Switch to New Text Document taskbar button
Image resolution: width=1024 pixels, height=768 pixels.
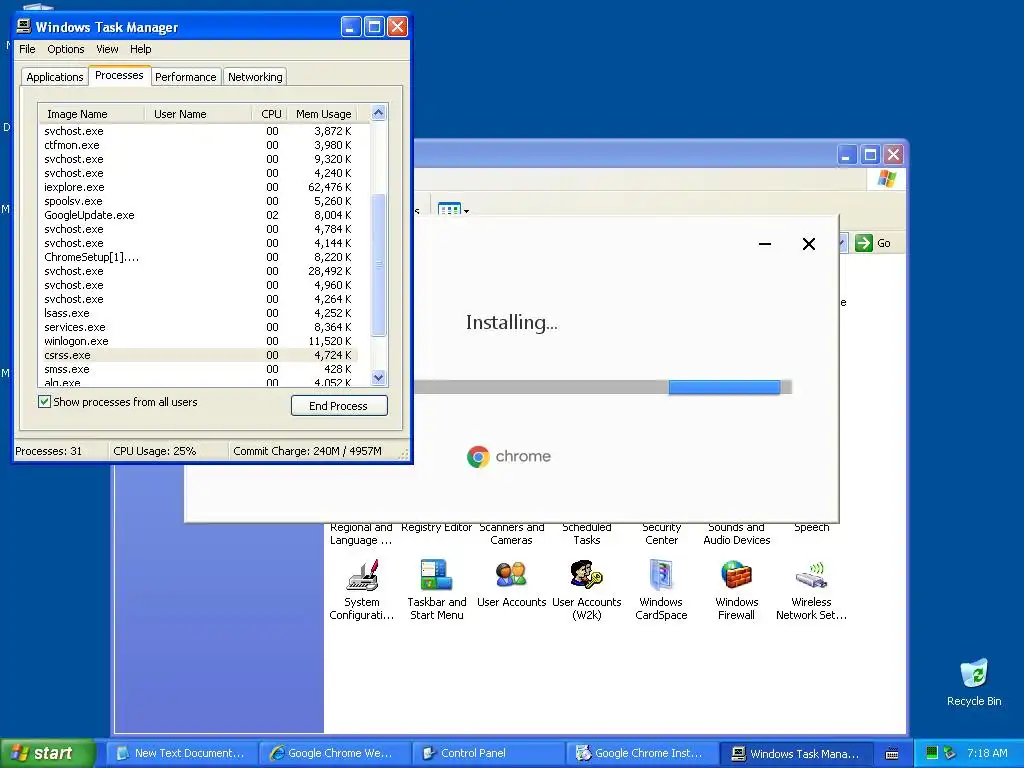coord(180,753)
